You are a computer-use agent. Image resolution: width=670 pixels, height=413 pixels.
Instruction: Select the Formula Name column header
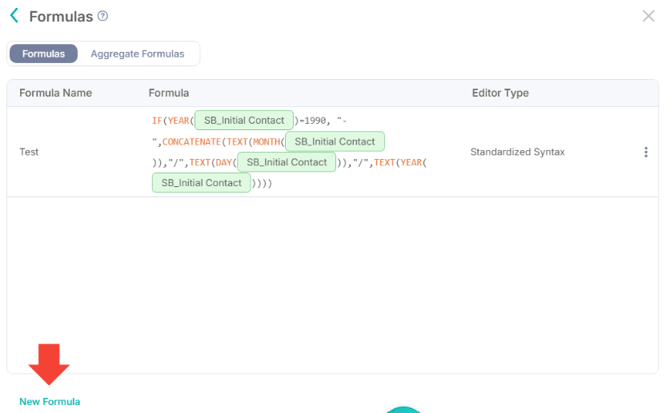click(56, 93)
